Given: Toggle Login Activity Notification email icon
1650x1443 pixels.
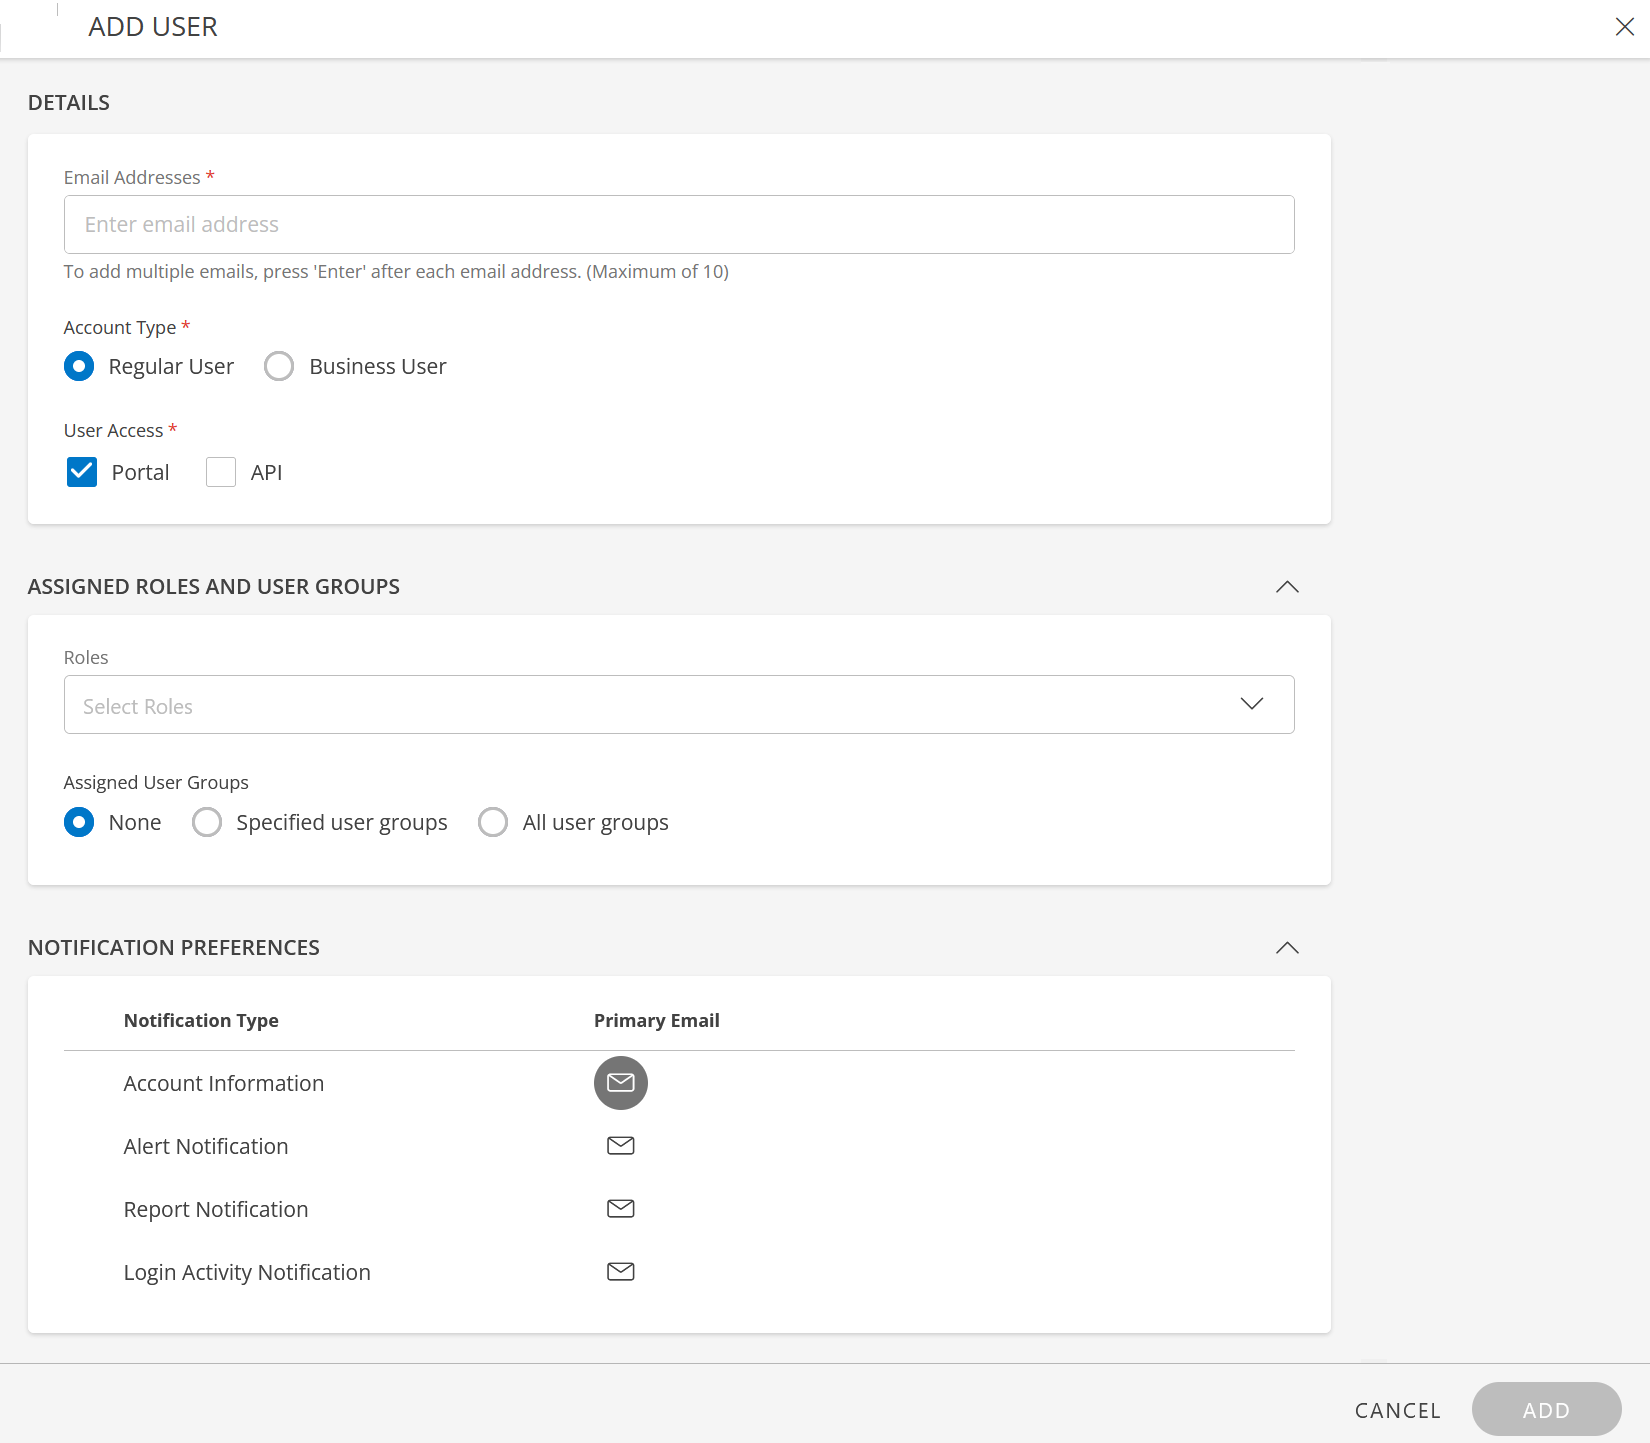Looking at the screenshot, I should click(620, 1272).
